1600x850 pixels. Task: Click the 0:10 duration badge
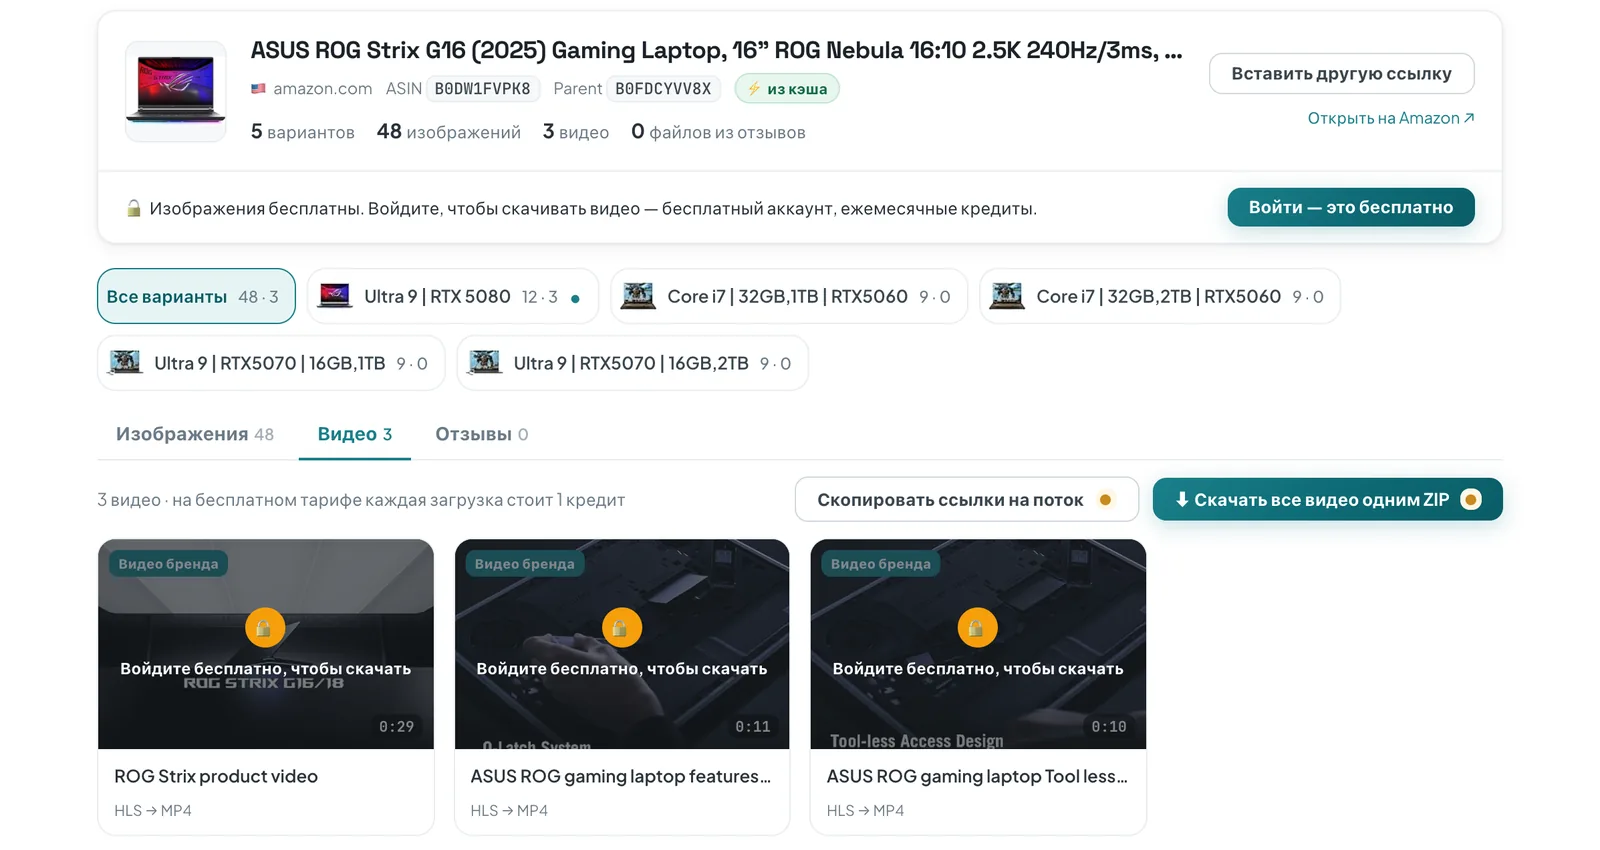(x=1109, y=727)
